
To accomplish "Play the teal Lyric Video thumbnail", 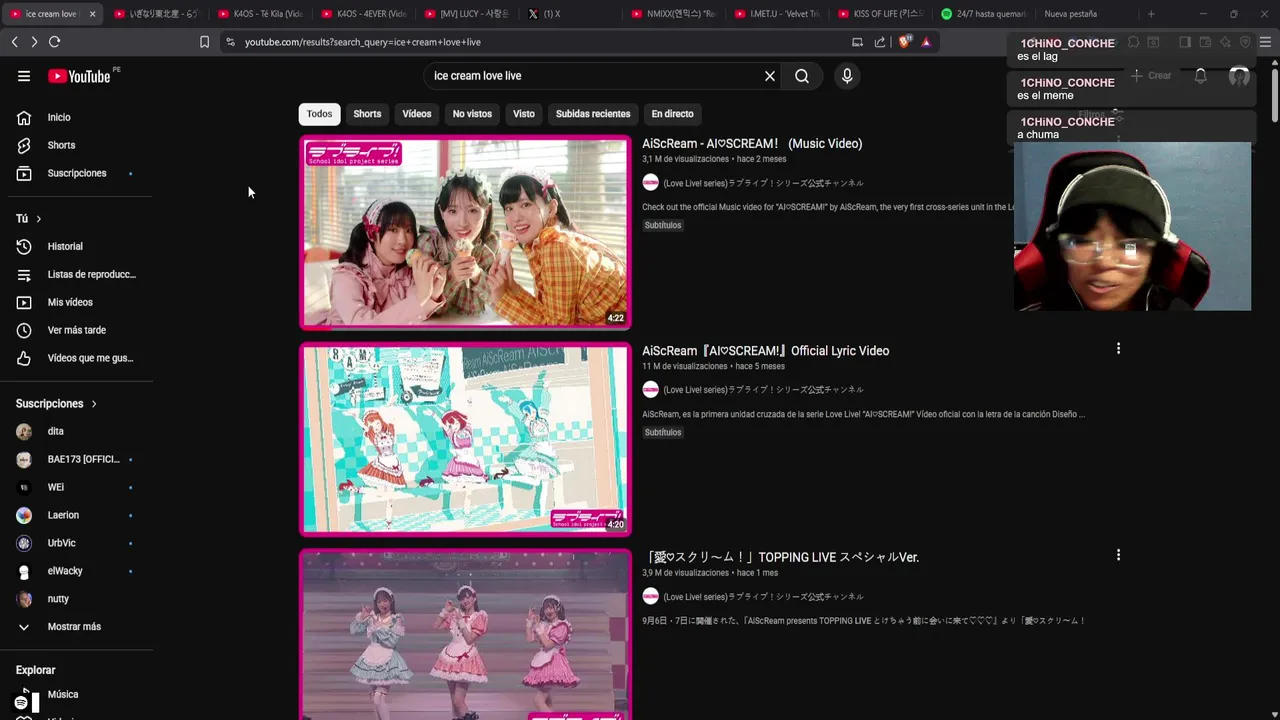I will coord(465,440).
